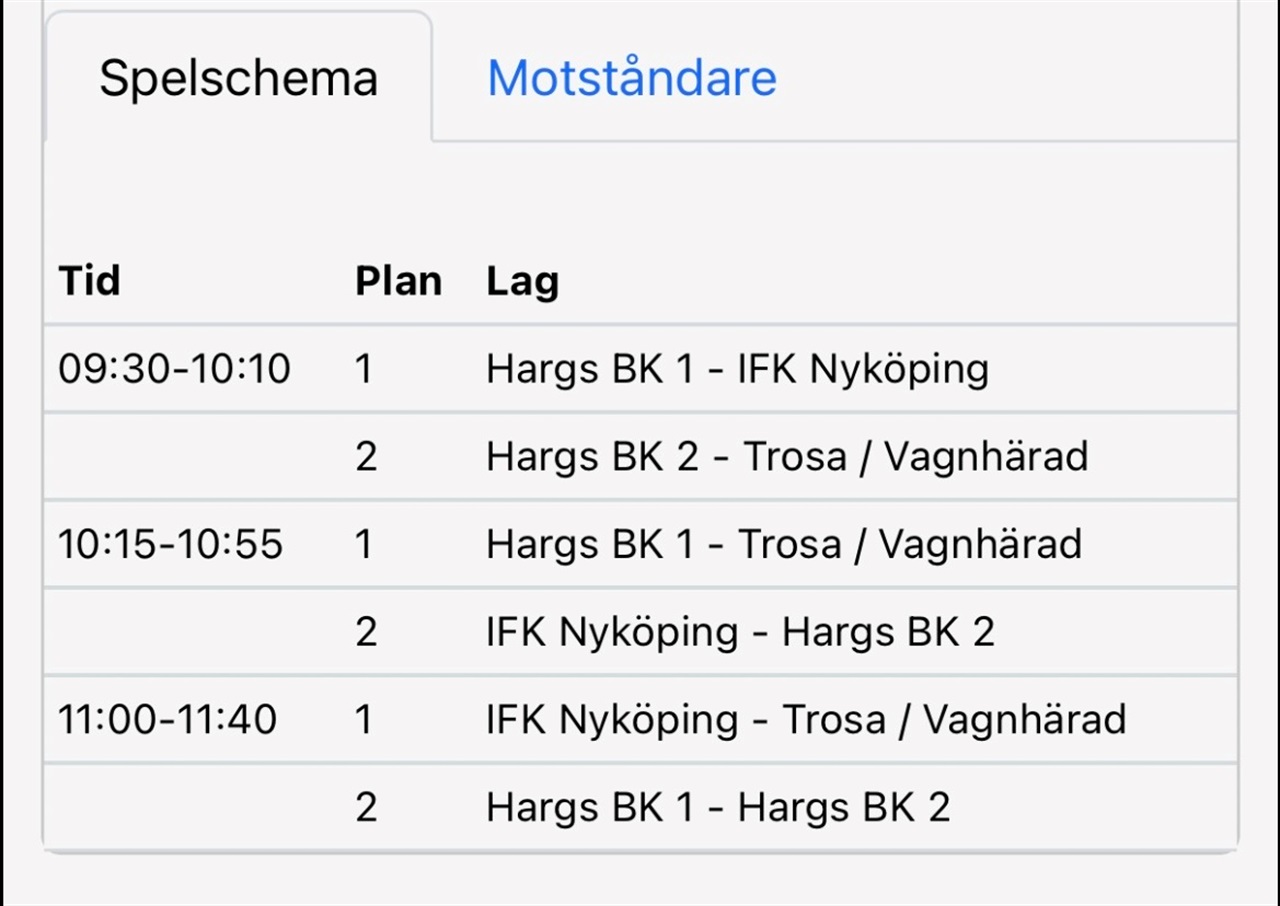
Task: Select the 10:15-10:55 time slot cell
Action: [171, 545]
